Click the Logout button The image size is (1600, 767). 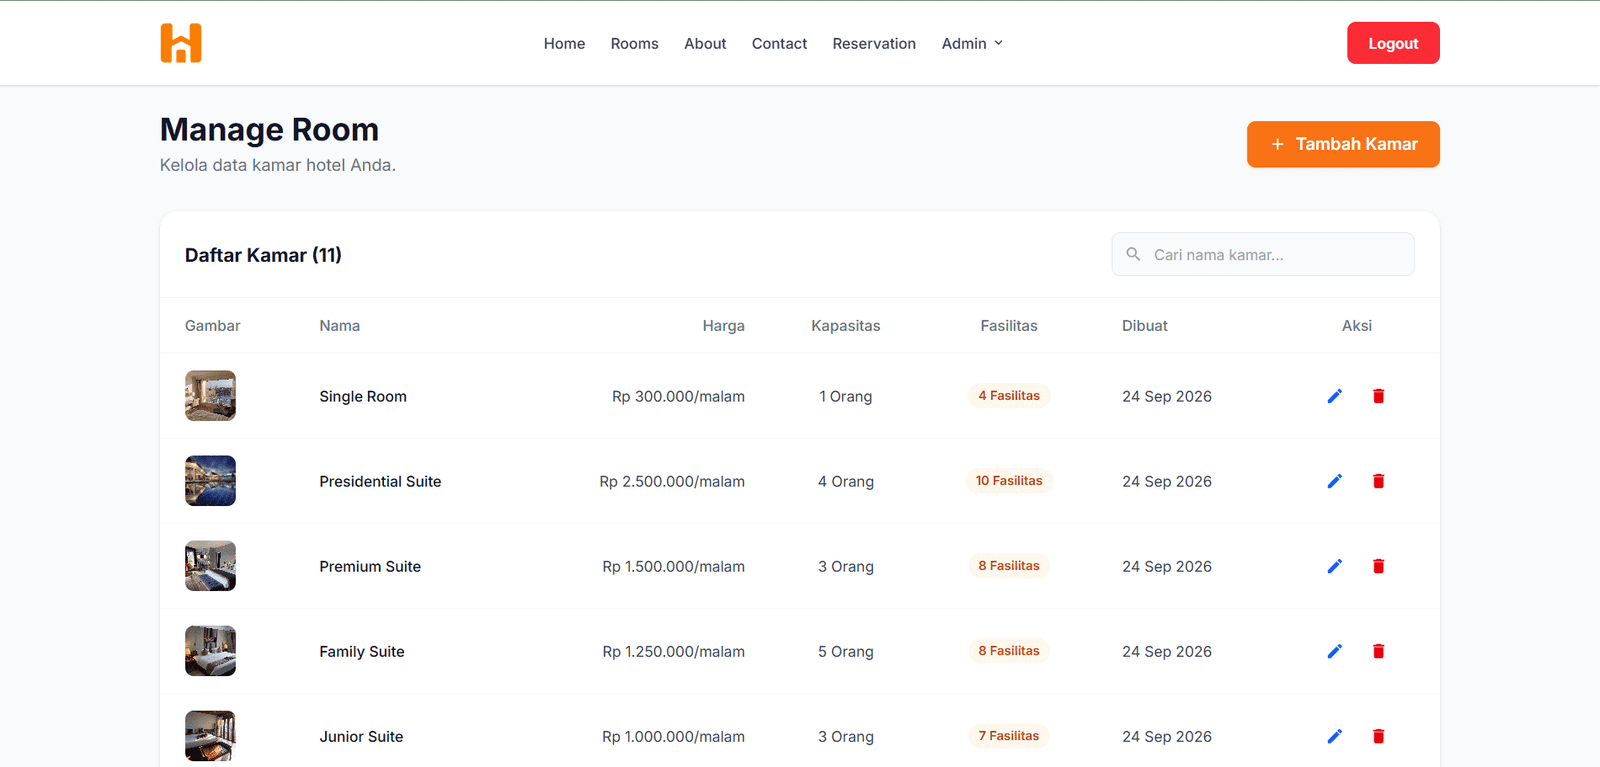coord(1393,43)
